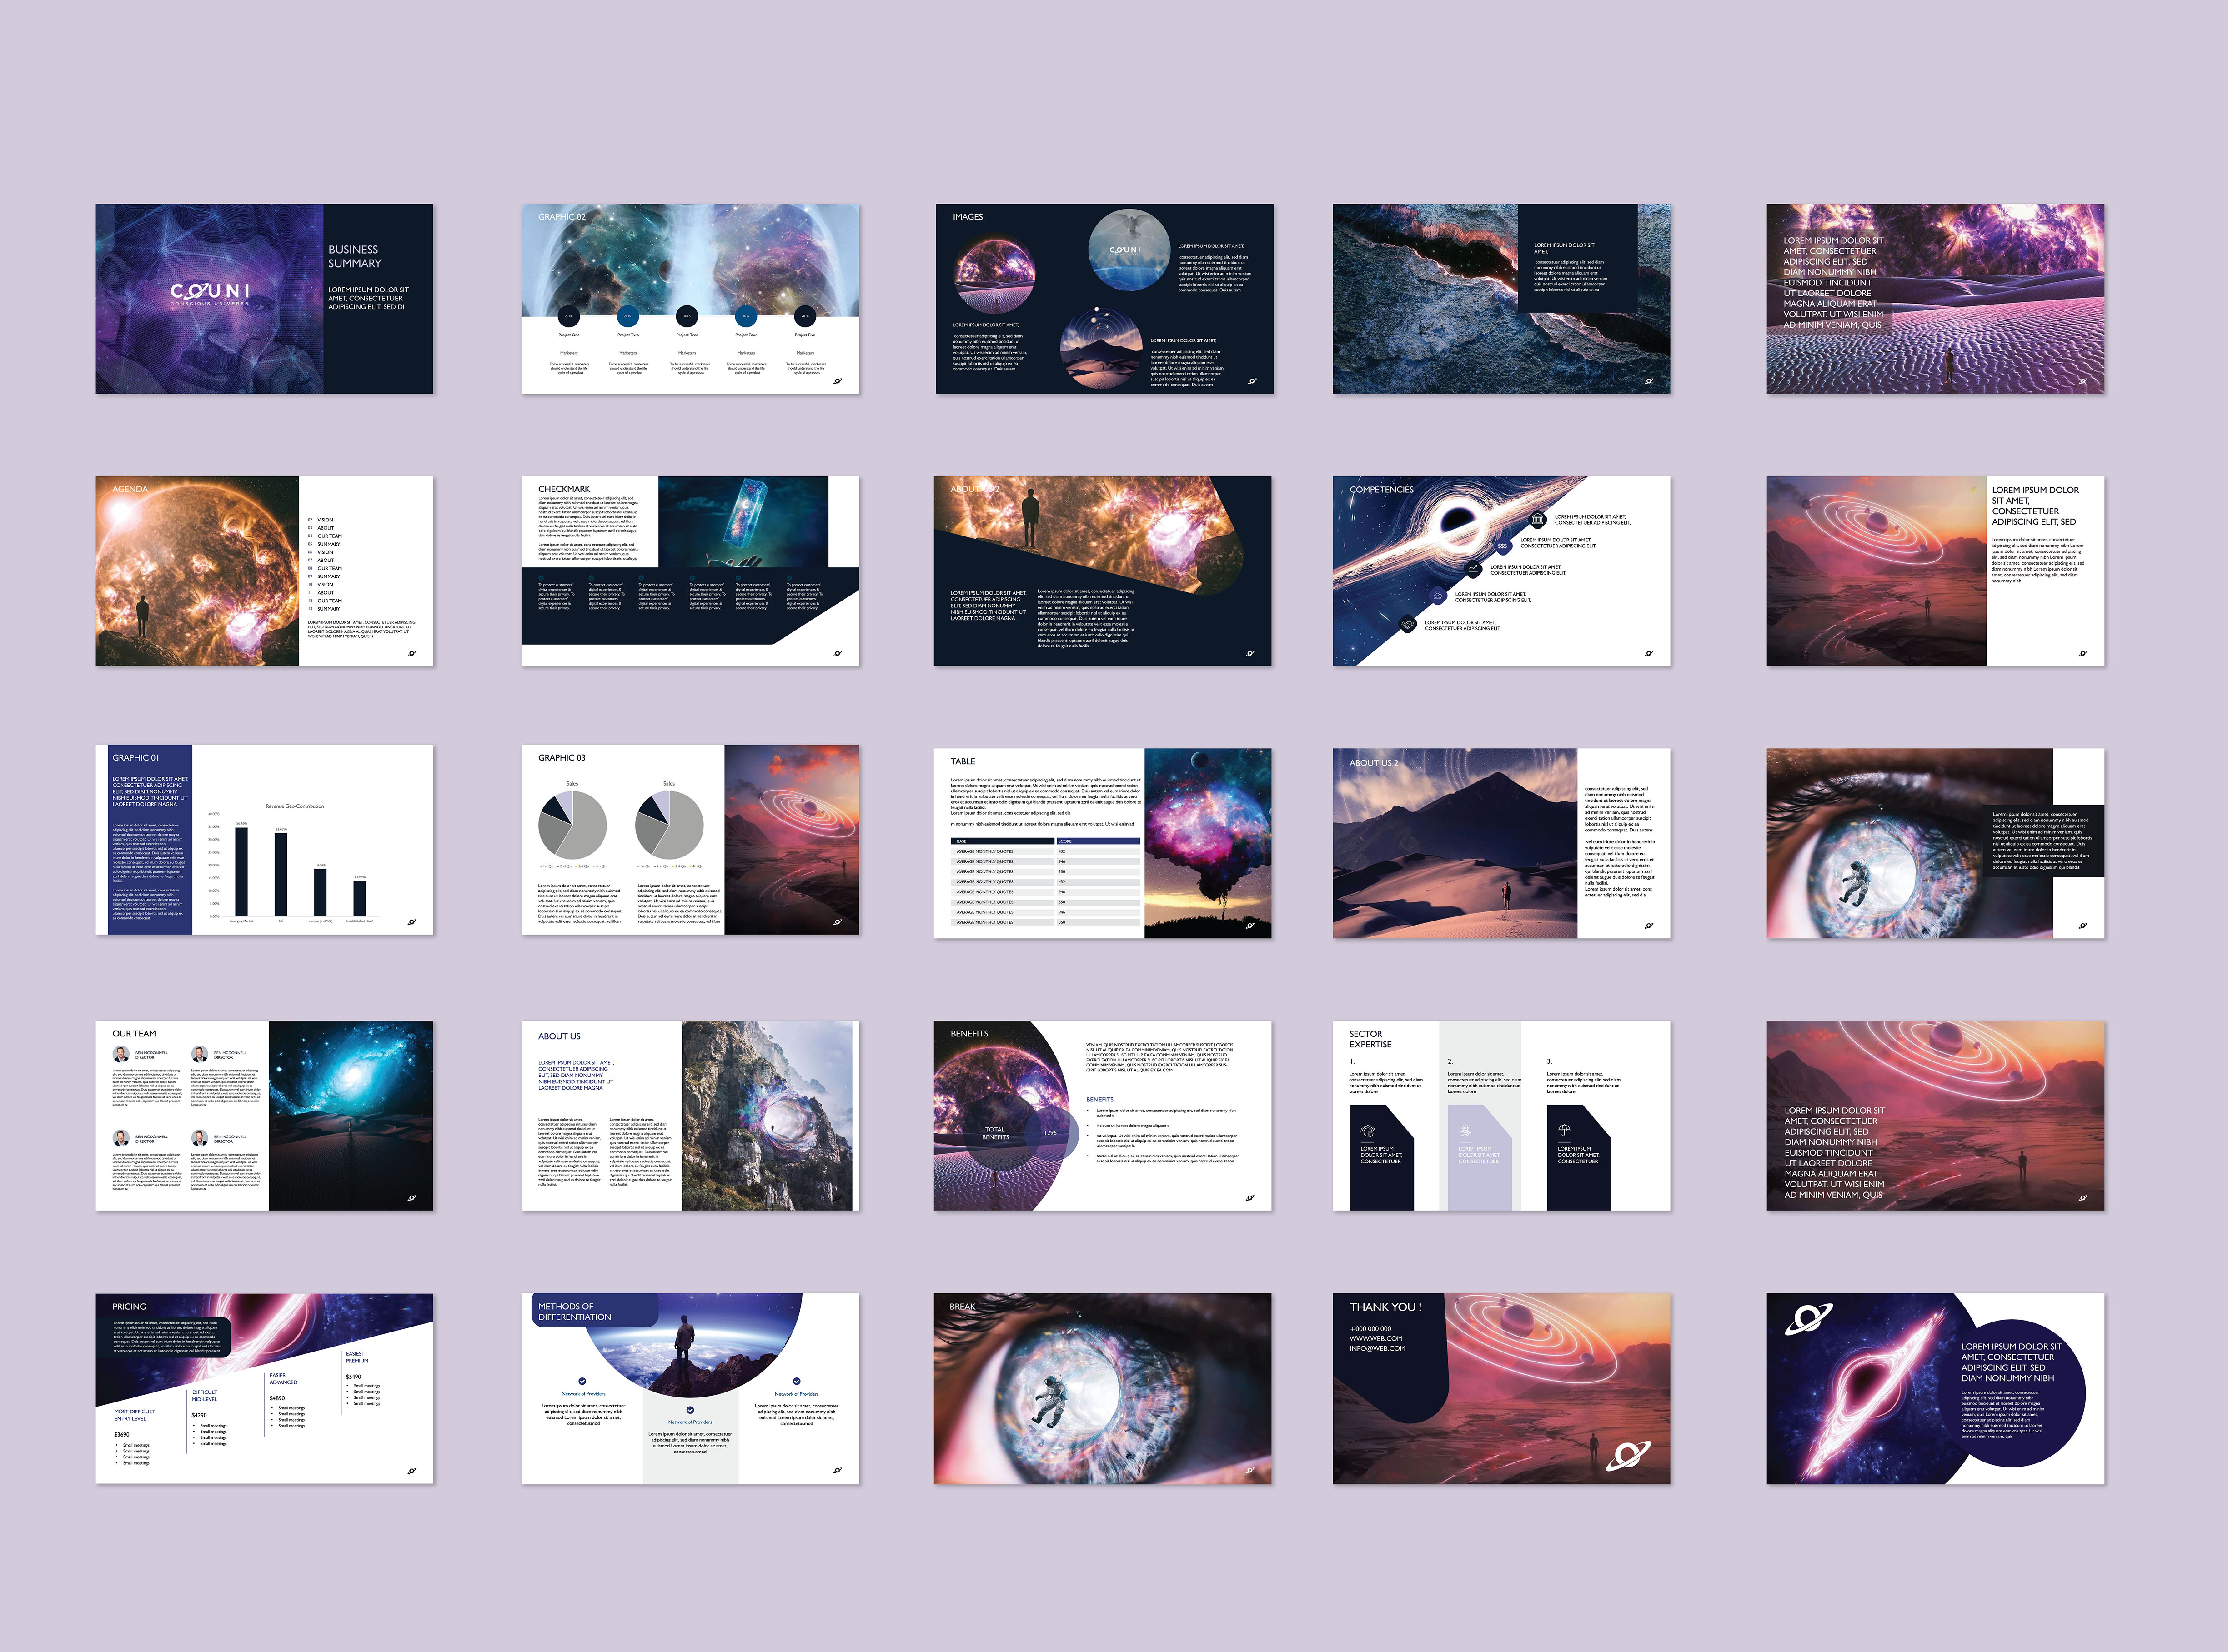Image resolution: width=2228 pixels, height=1652 pixels.
Task: Click the first timeline circle in Graphic 02
Action: 568,316
